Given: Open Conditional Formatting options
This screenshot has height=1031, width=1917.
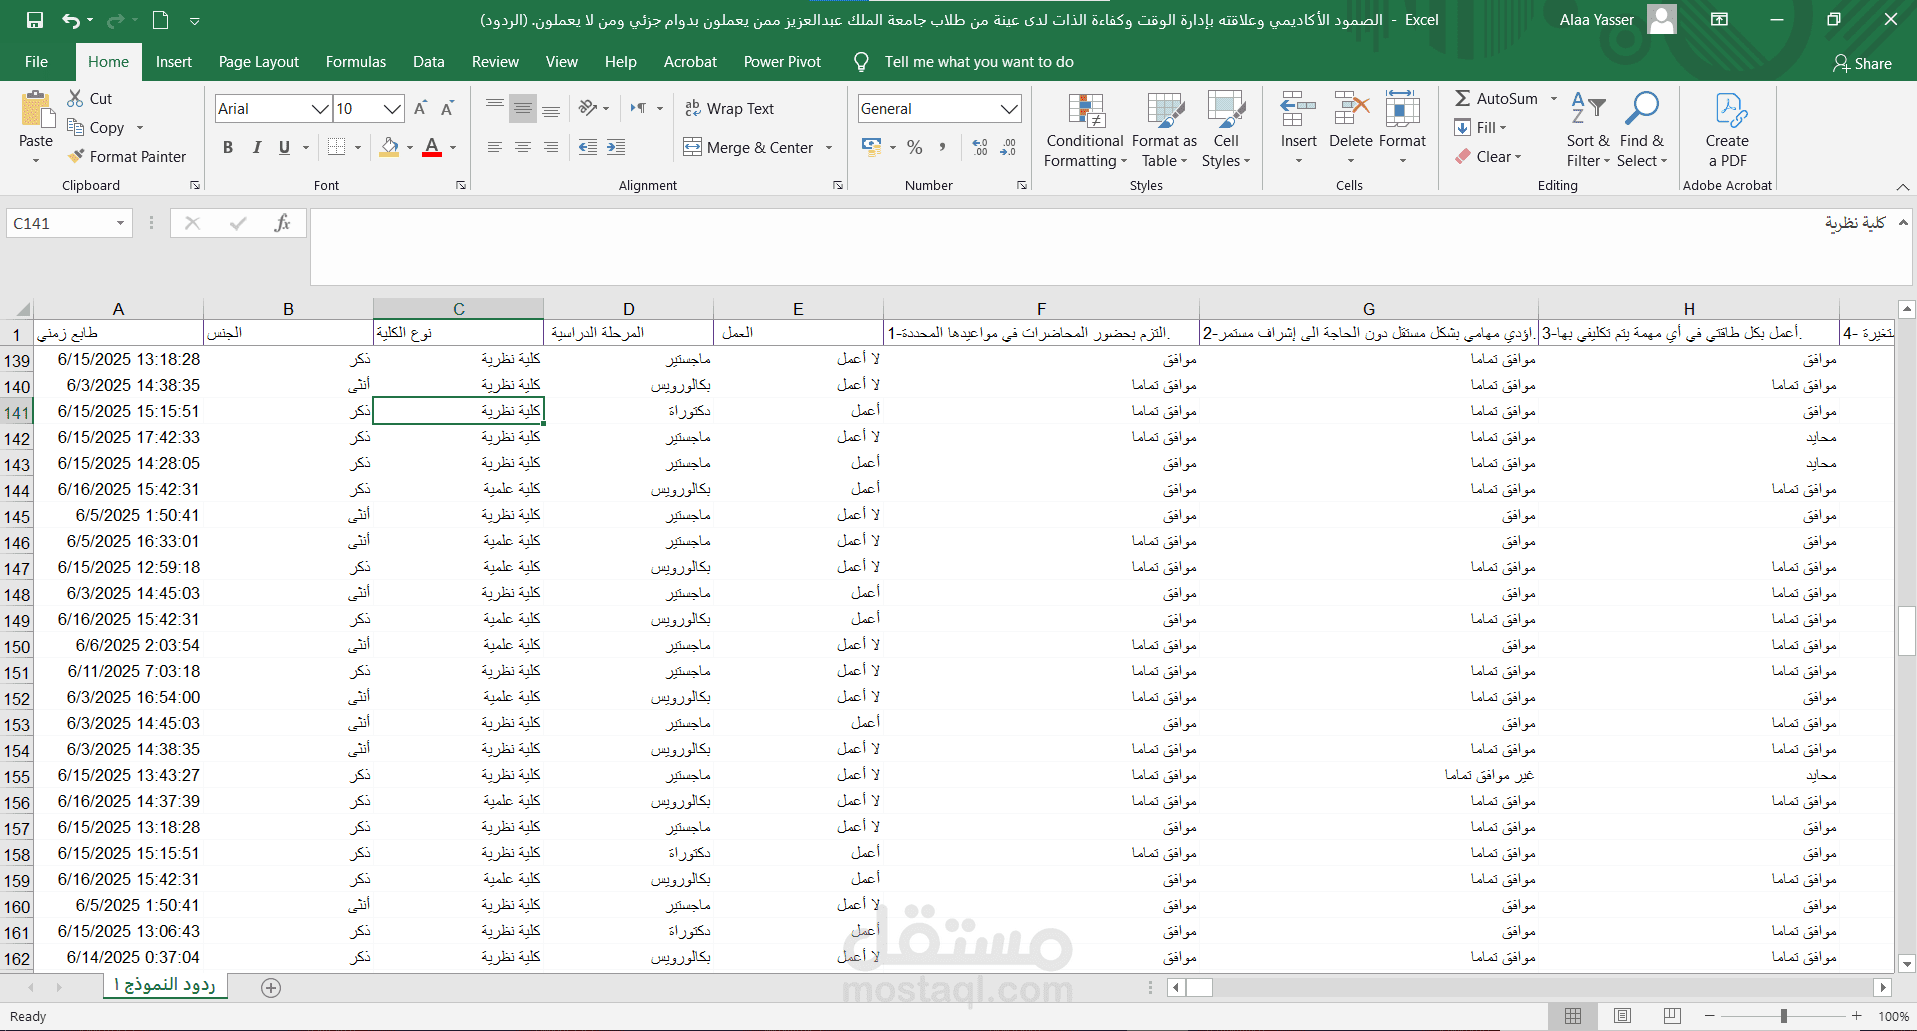Looking at the screenshot, I should [x=1085, y=130].
